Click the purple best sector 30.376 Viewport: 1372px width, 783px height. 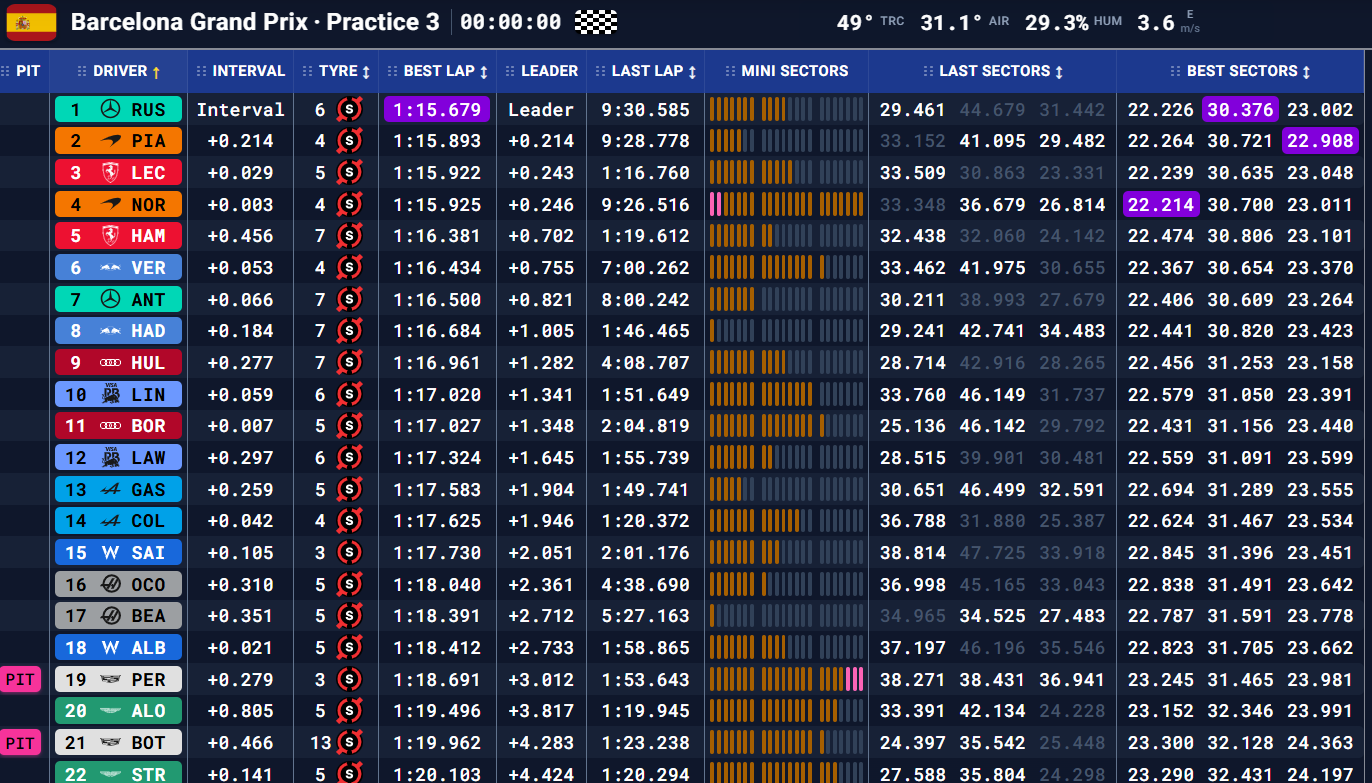pos(1240,109)
